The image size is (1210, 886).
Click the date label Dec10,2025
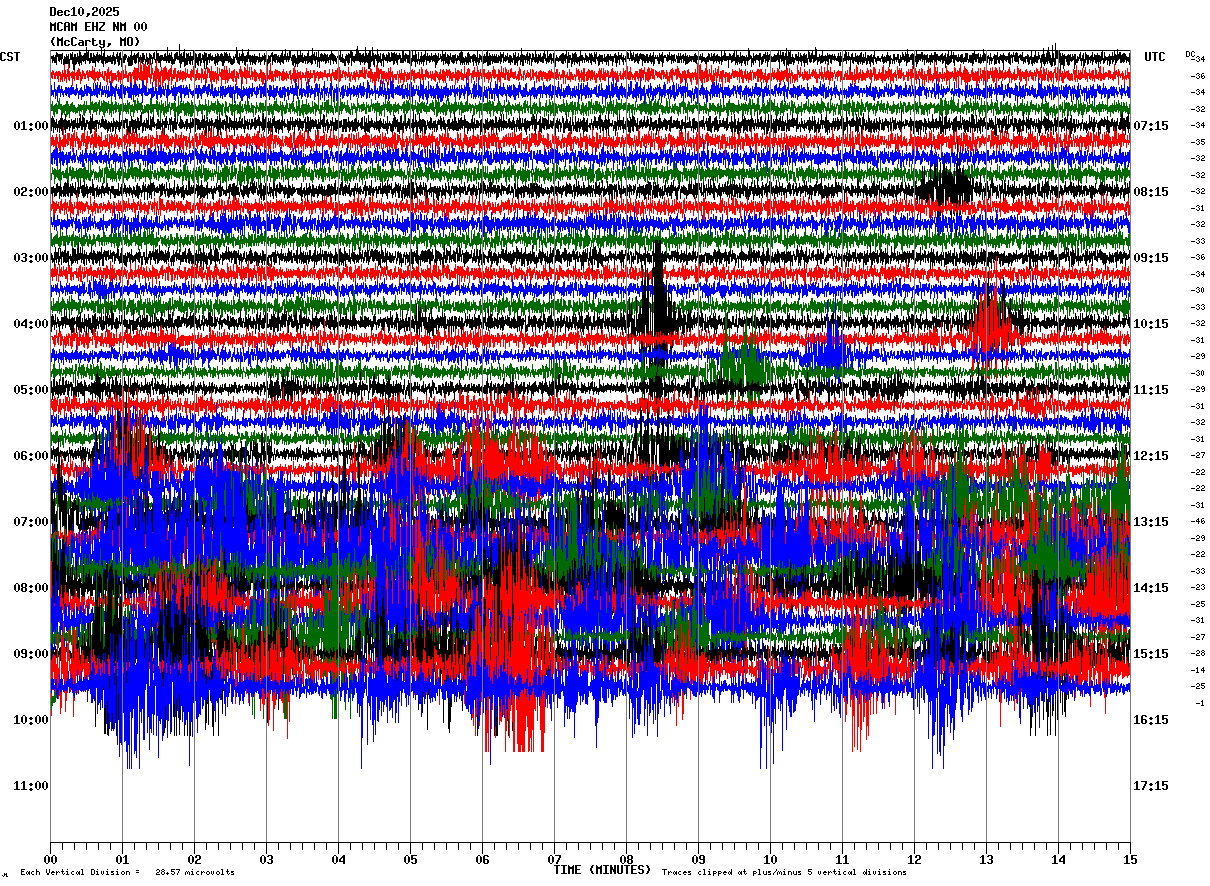(x=84, y=12)
